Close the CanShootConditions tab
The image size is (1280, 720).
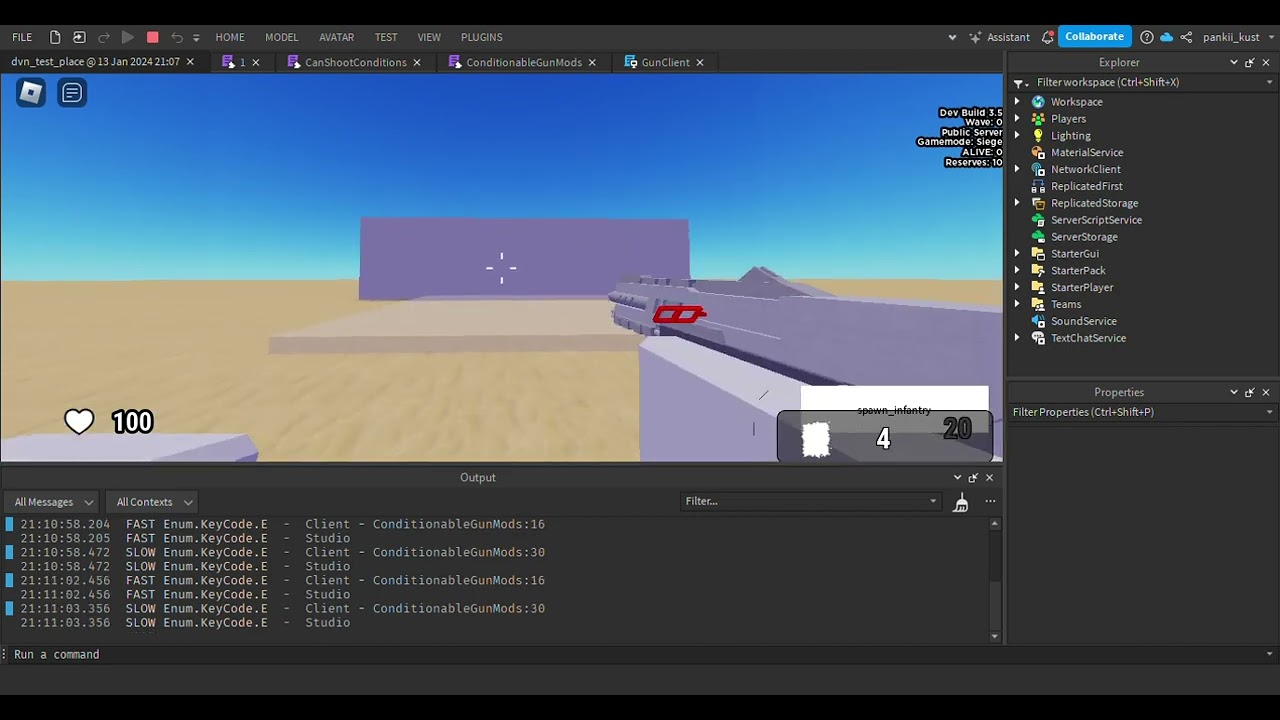point(417,62)
